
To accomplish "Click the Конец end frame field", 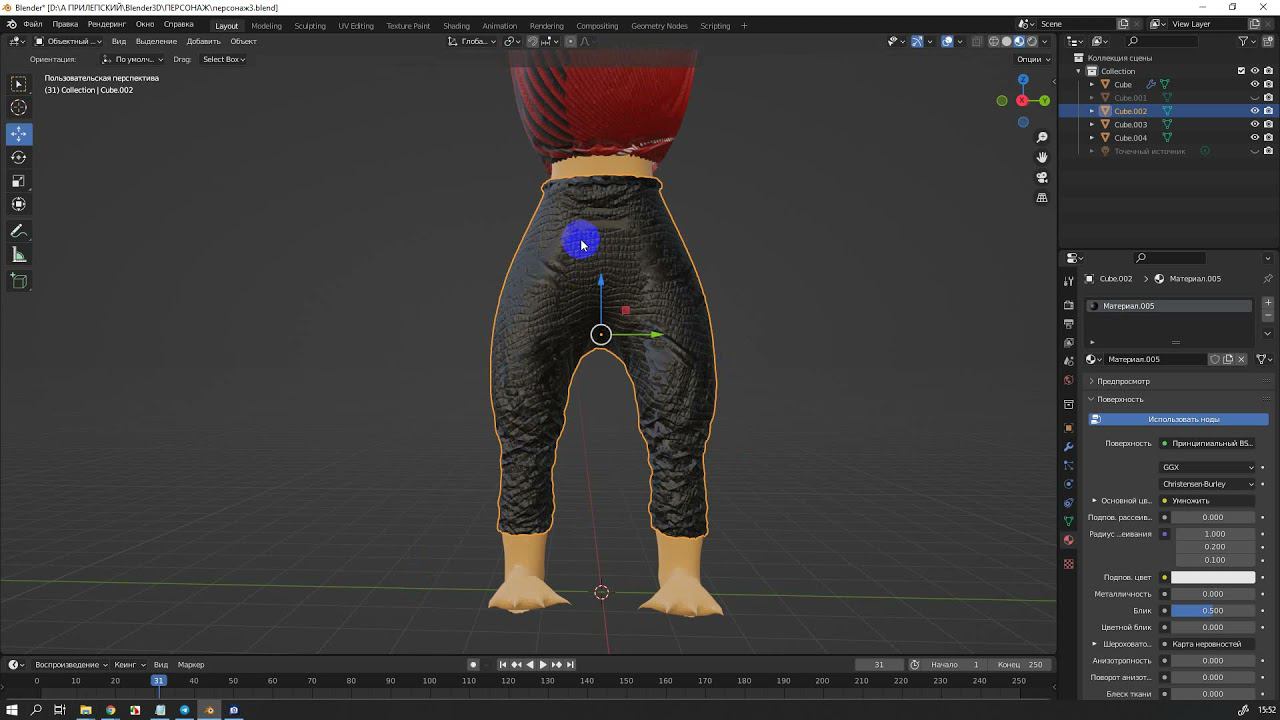I will [1022, 664].
